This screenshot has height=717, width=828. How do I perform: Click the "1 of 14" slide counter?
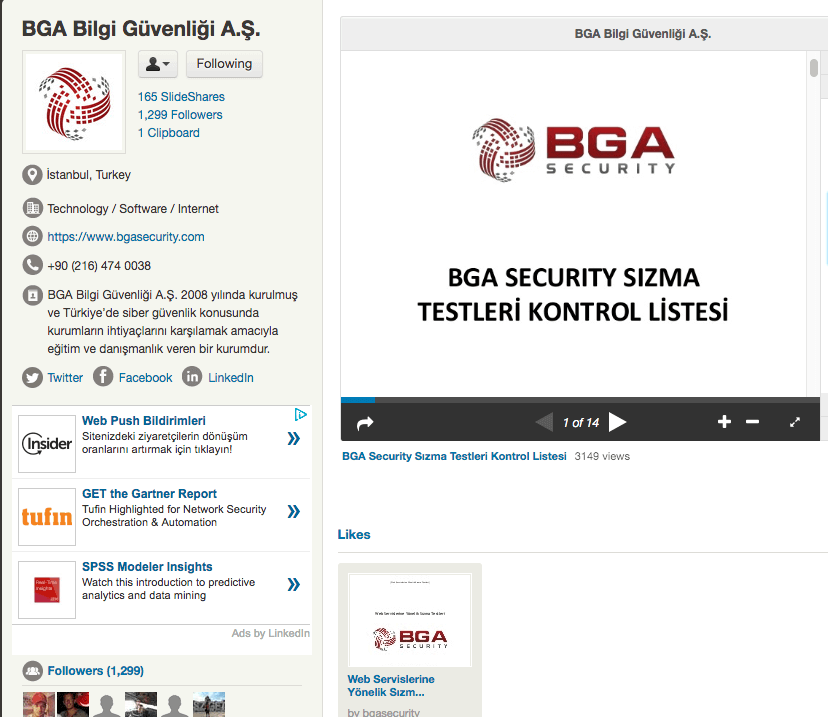coord(581,422)
